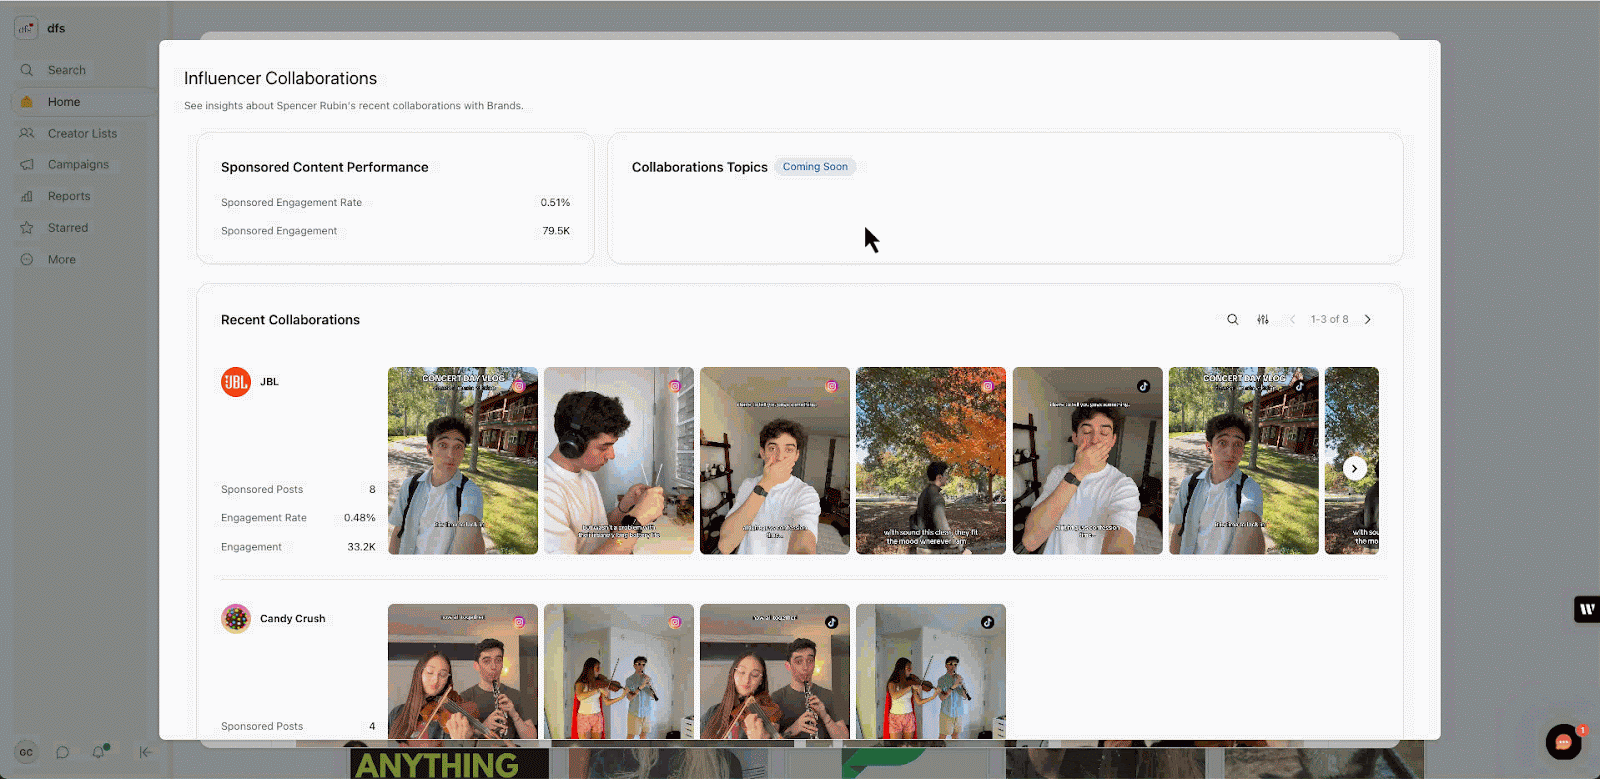This screenshot has width=1600, height=779.
Task: Open the second Candy Crush Instagram post thumbnail
Action: 619,672
